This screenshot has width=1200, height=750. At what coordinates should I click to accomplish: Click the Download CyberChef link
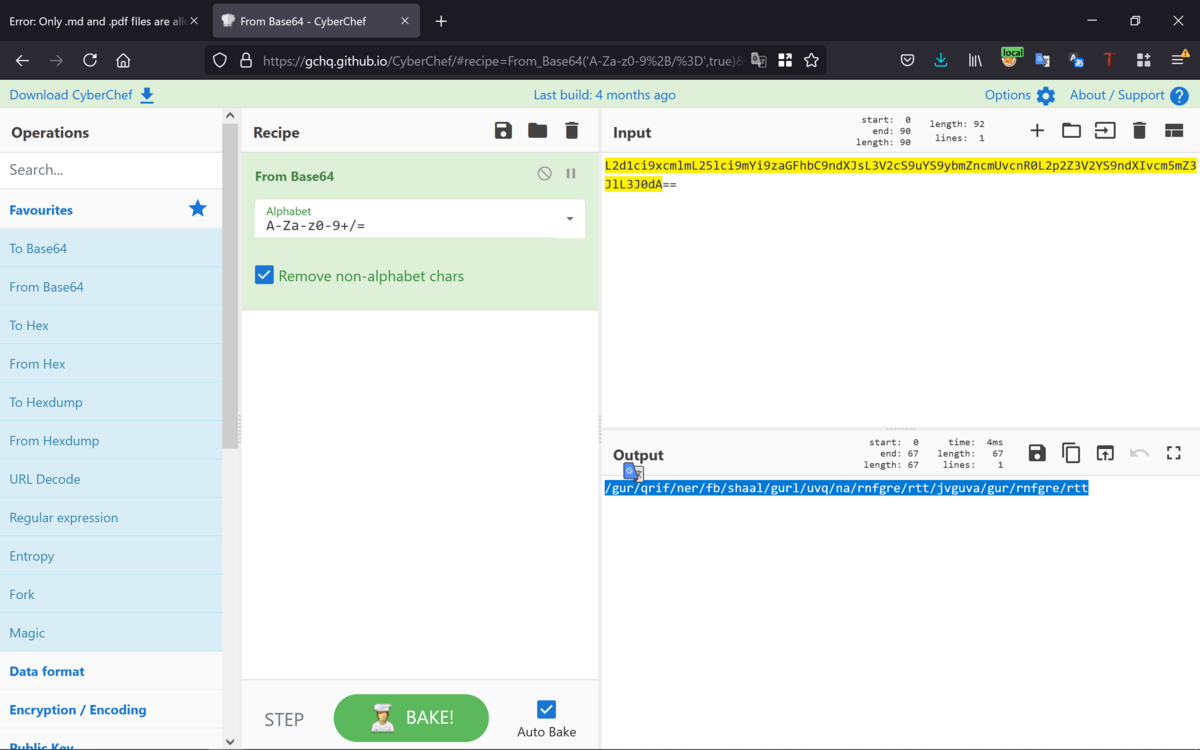click(82, 95)
